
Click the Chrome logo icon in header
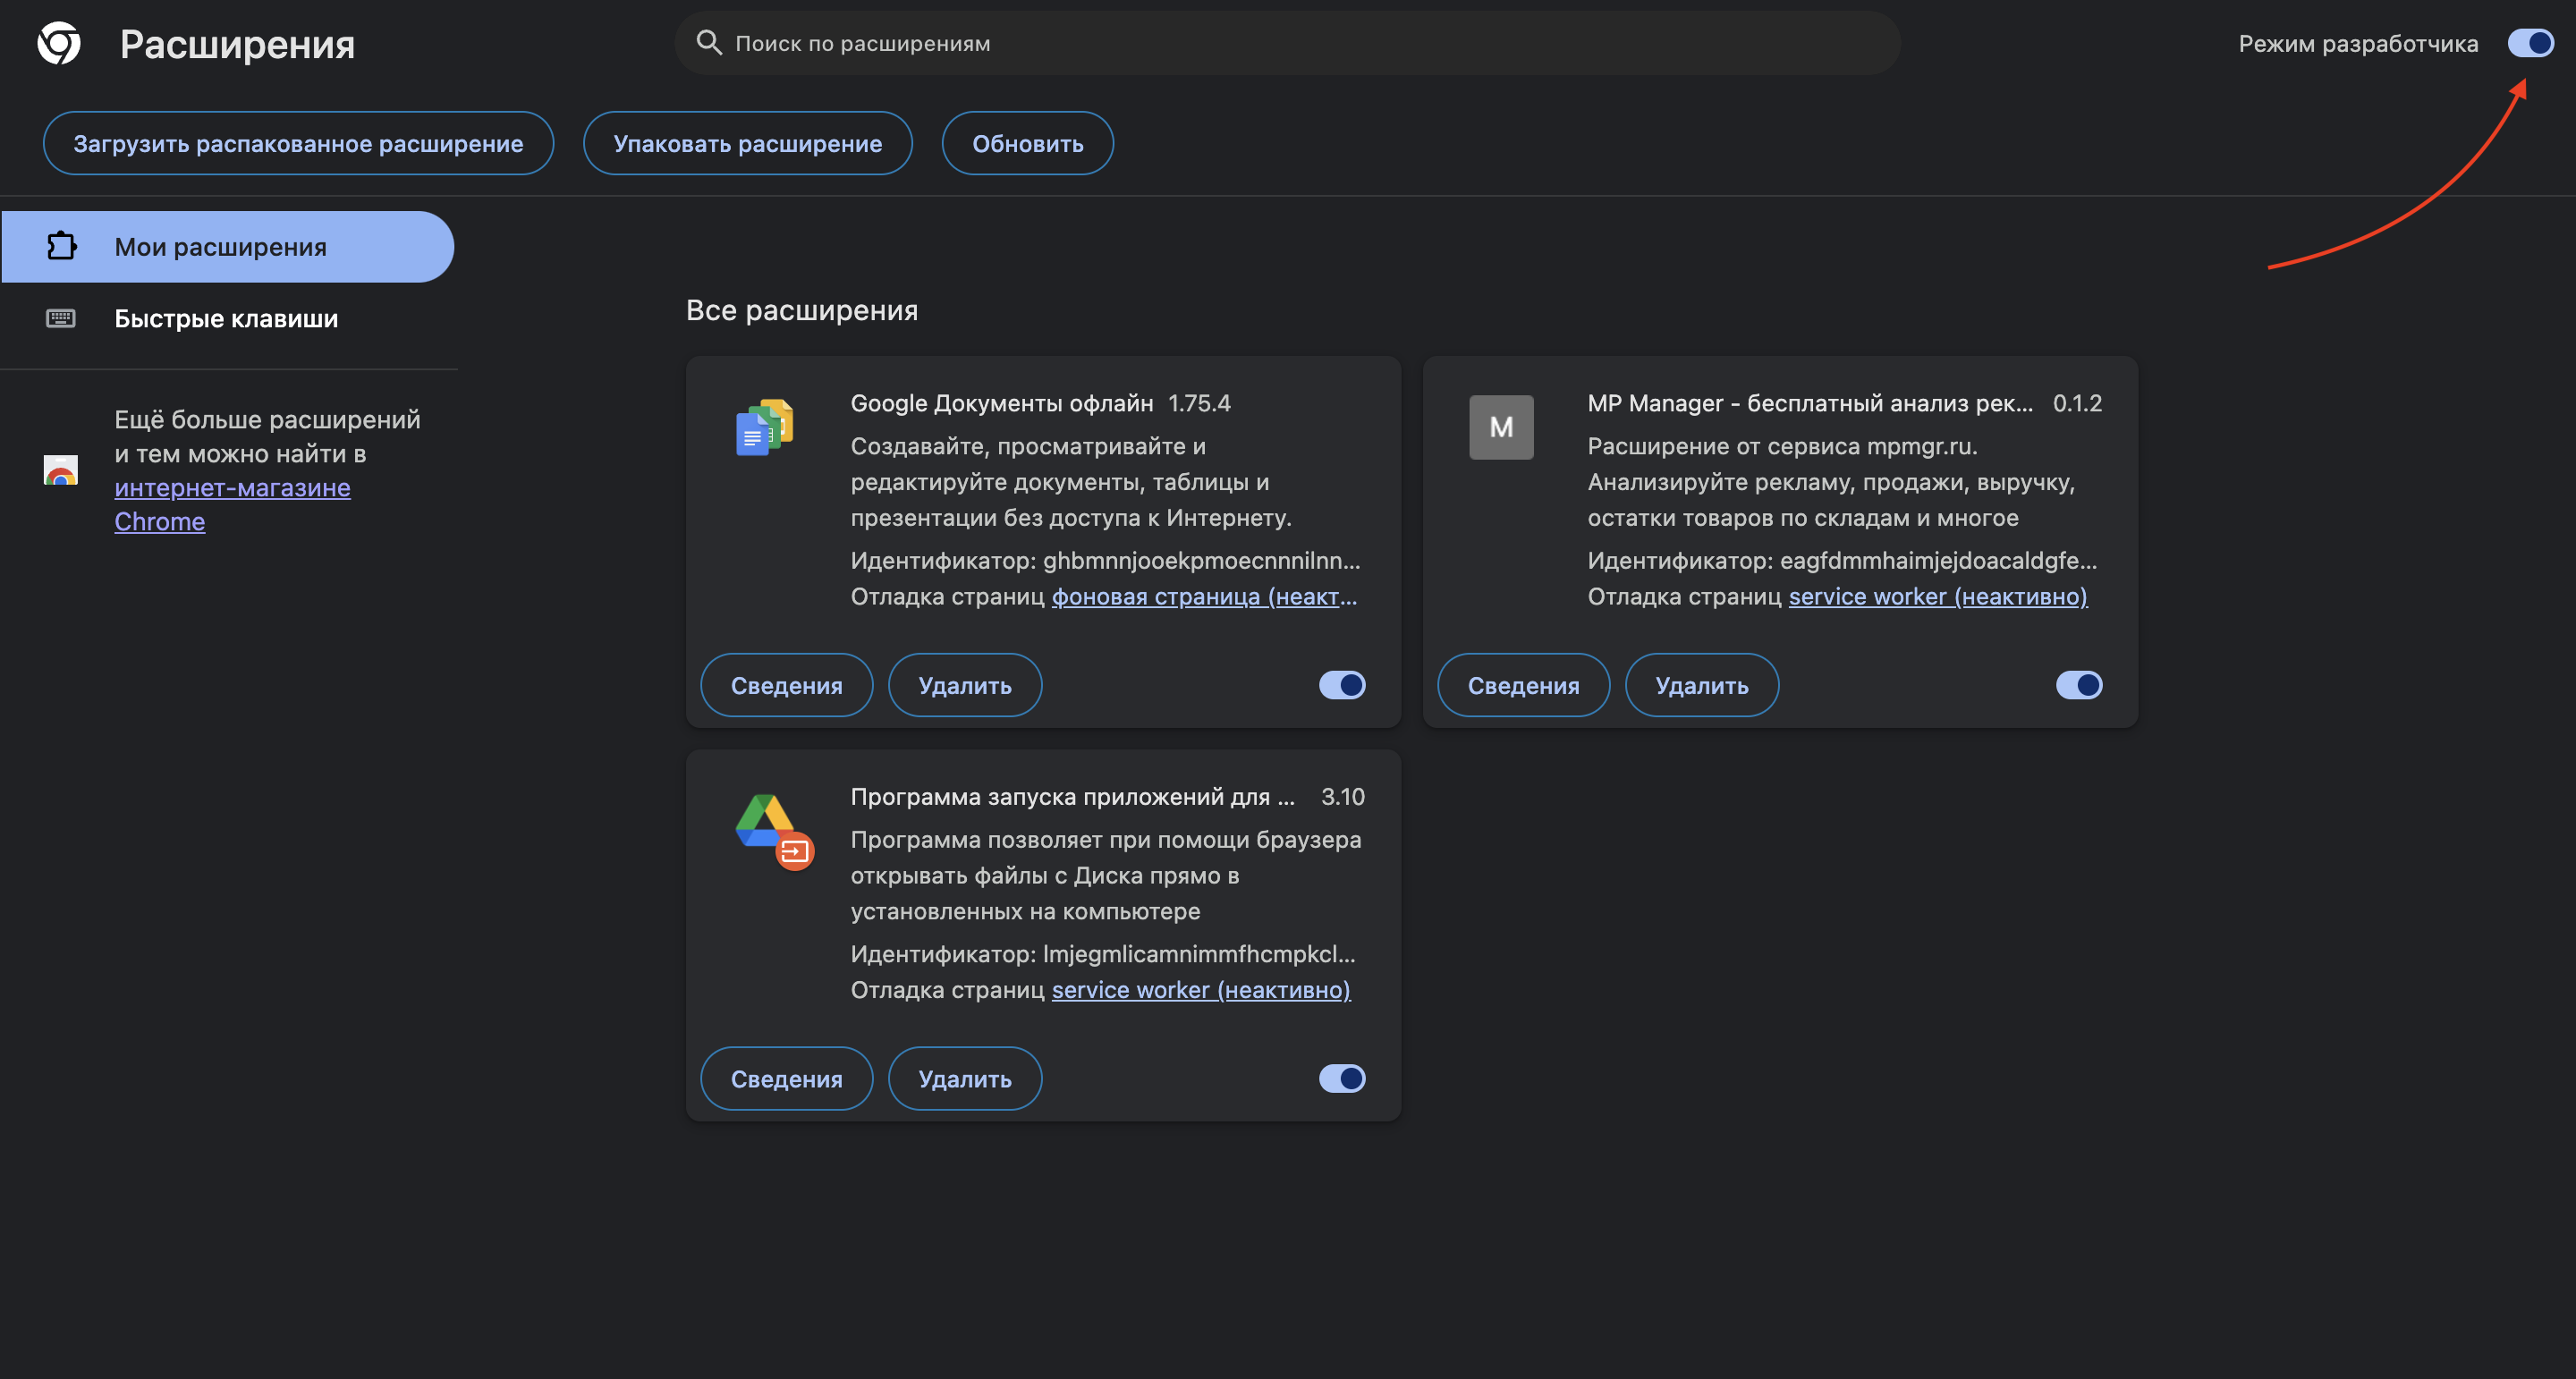[59, 43]
